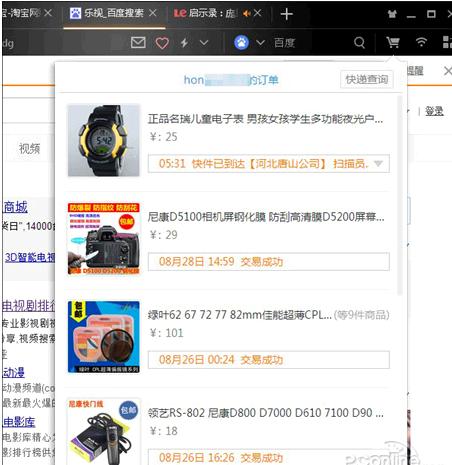Open the 领艺RS-802 尼康D800 order title
Screen dimensions: 452x465
click(266, 413)
